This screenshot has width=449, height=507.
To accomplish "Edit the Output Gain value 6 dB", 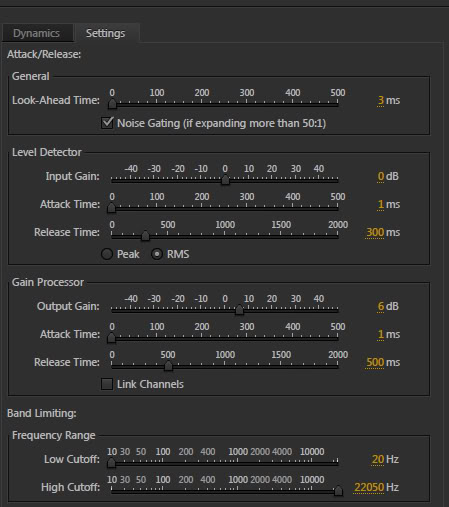I will 381,306.
